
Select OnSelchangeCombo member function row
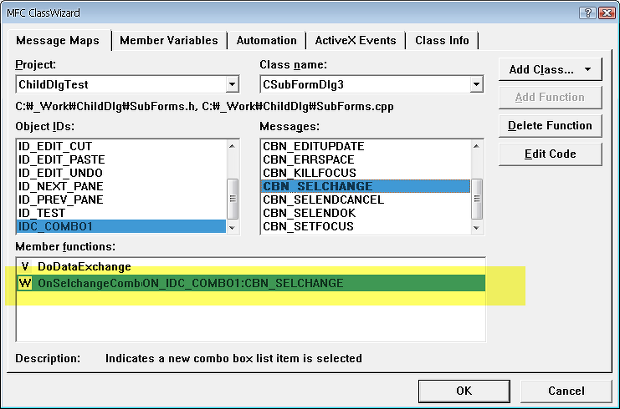pyautogui.click(x=251, y=283)
